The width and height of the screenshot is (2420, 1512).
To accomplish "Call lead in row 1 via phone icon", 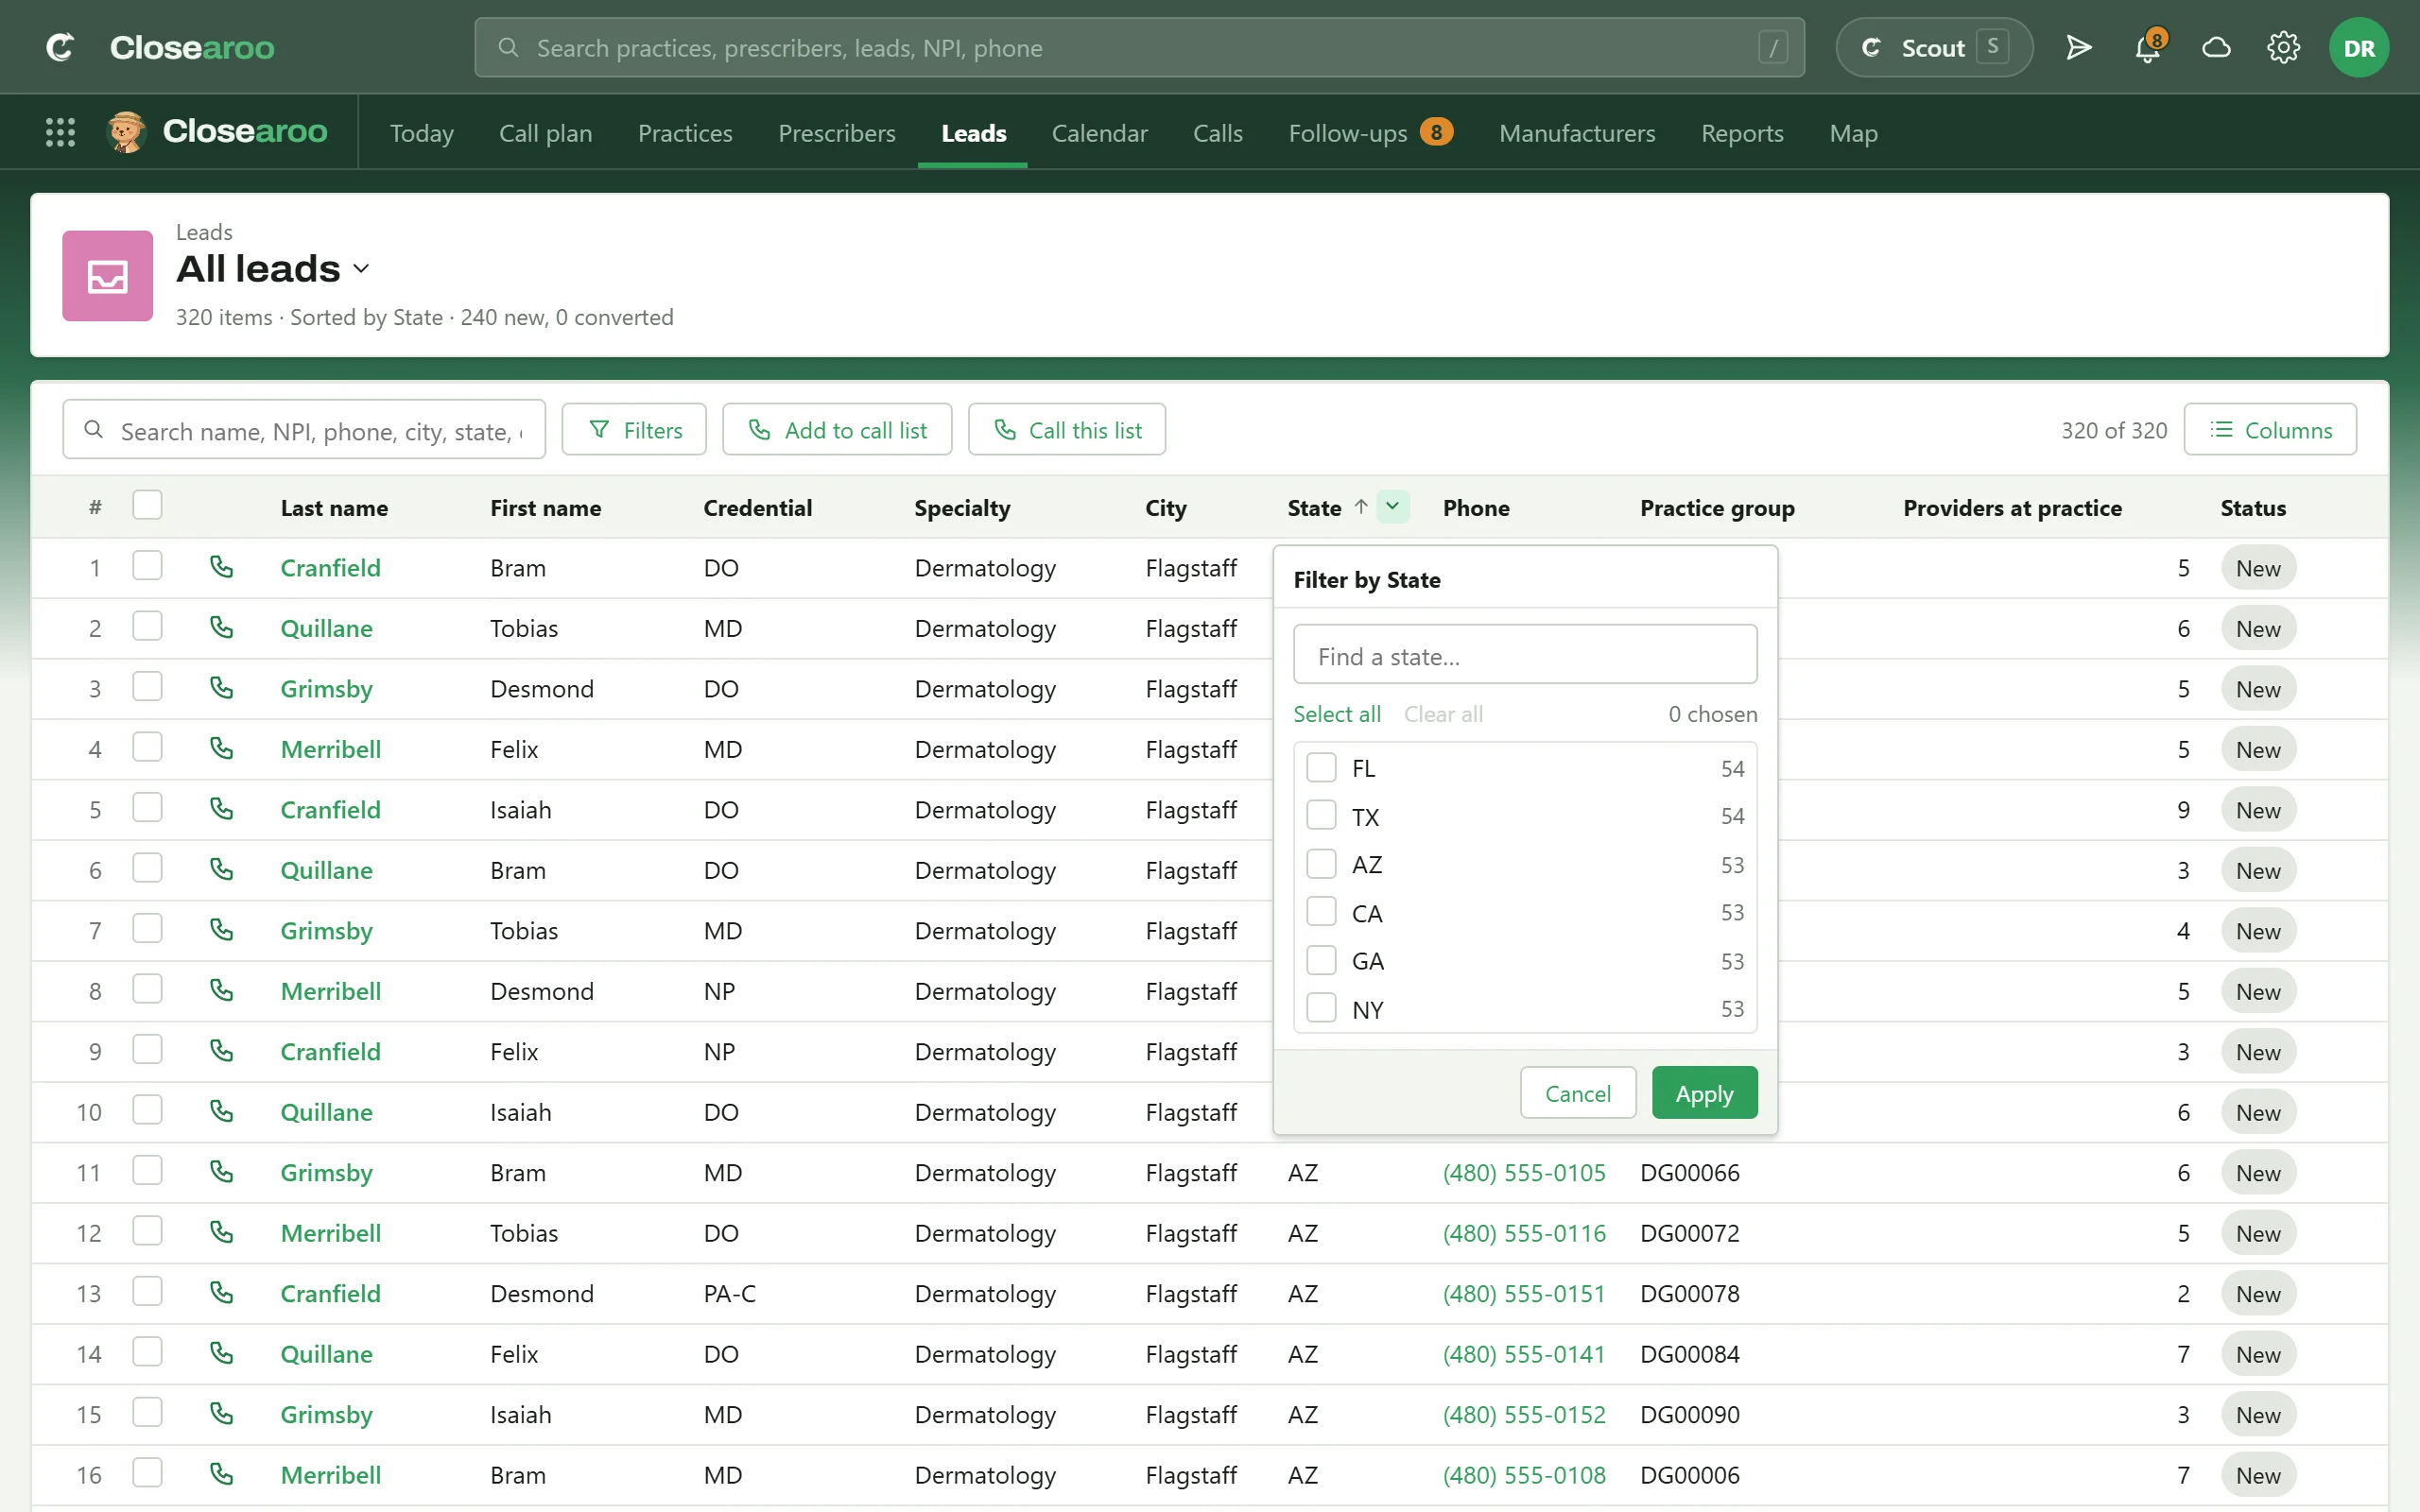I will (221, 567).
